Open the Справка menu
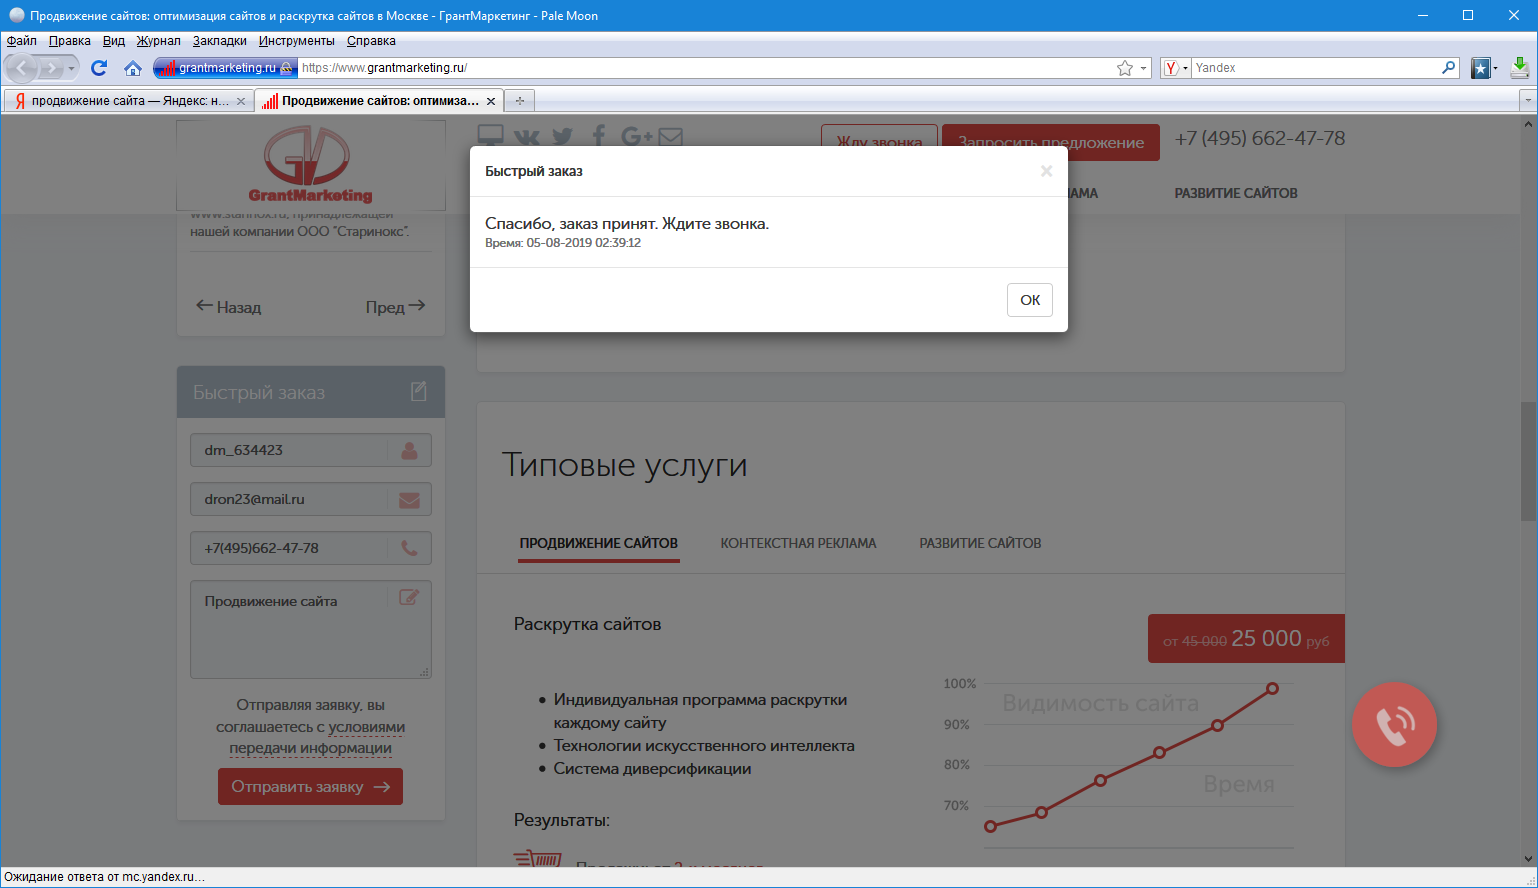 pyautogui.click(x=371, y=41)
